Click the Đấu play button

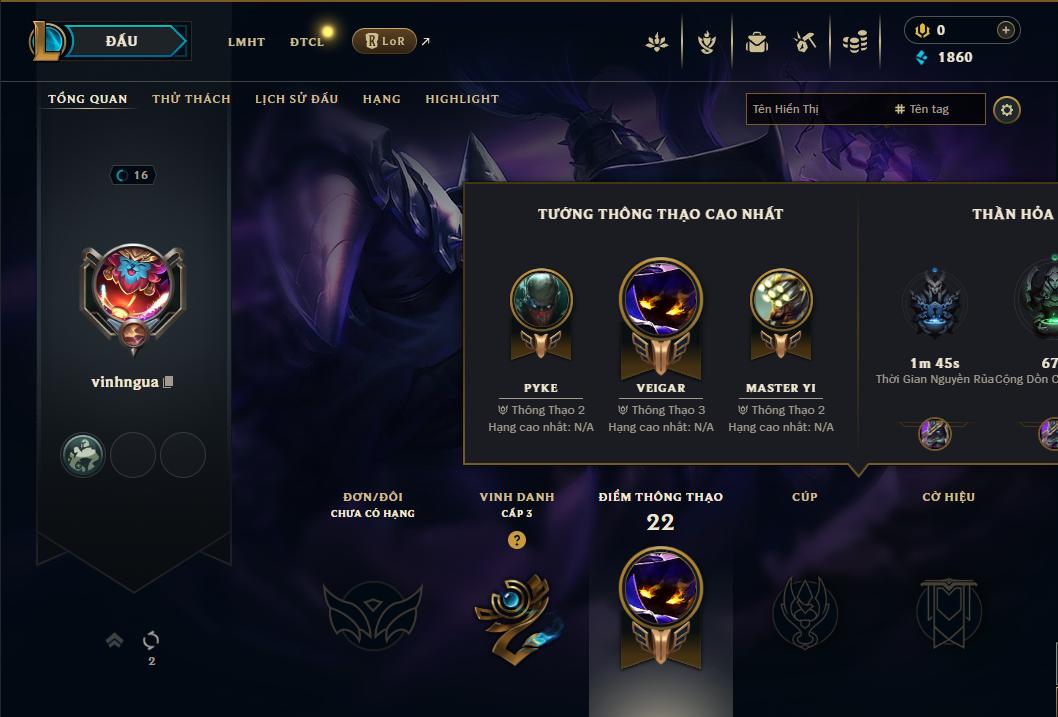pos(122,41)
